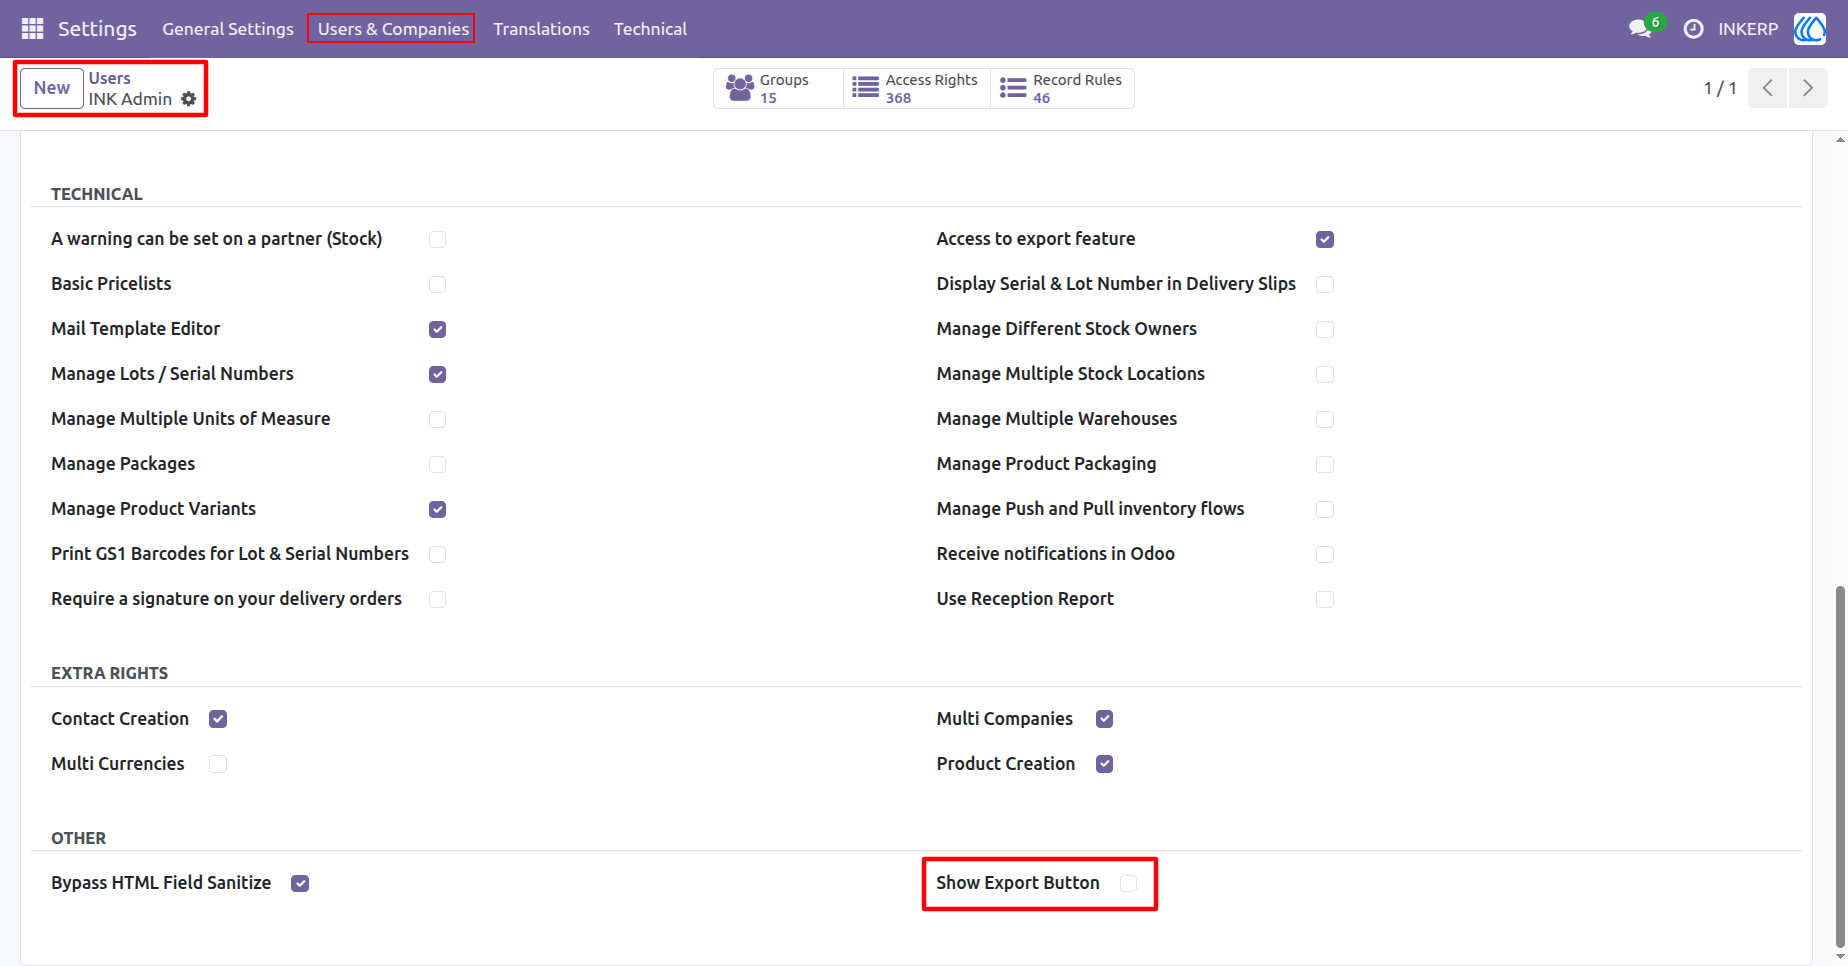Enable Manage Multiple Stock Locations checkbox
Viewport: 1848px width, 966px height.
point(1325,374)
